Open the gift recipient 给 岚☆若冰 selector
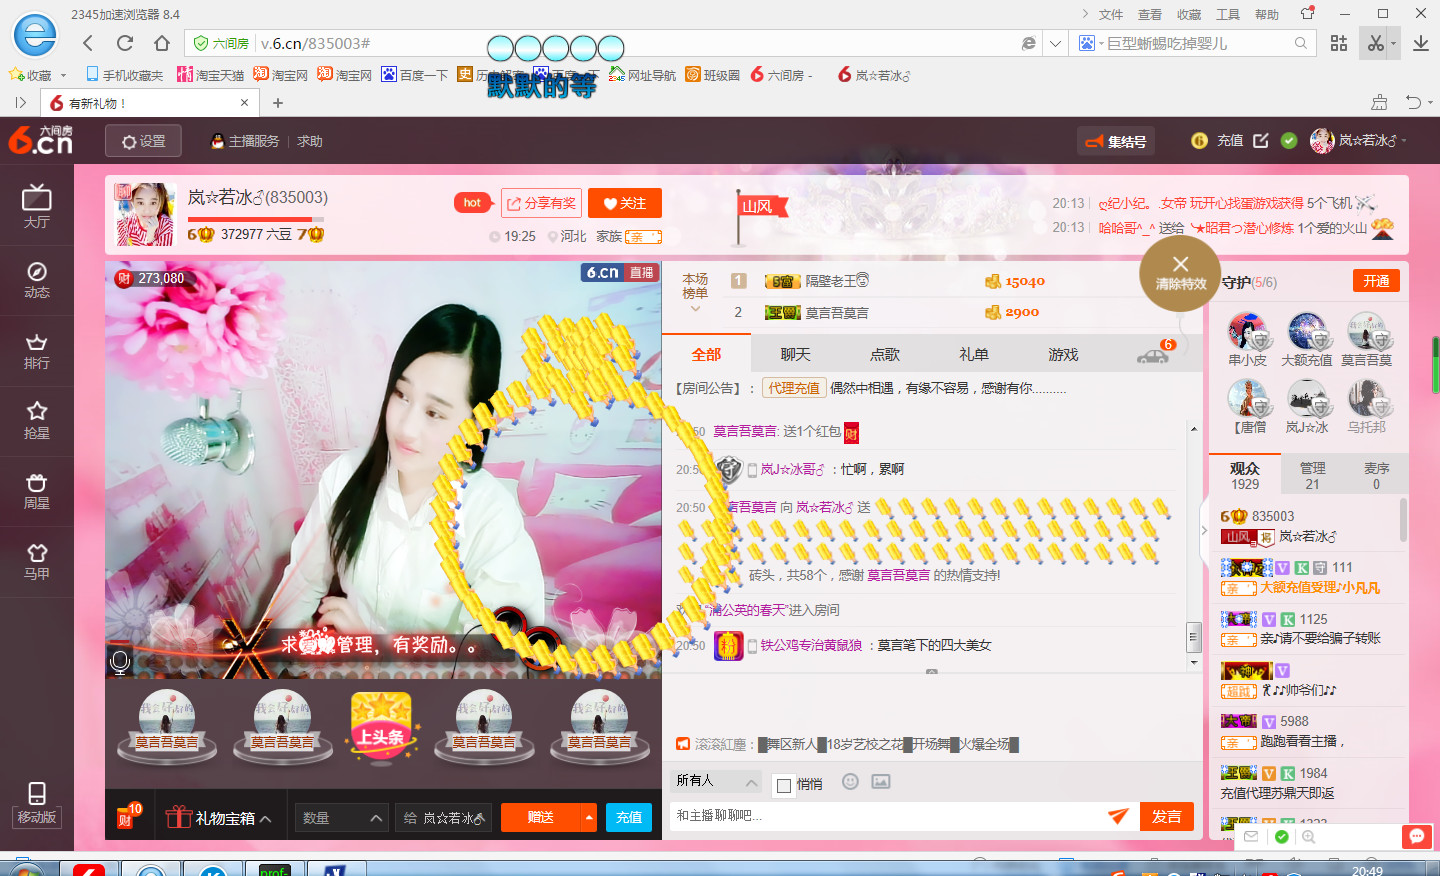The image size is (1440, 876). click(x=445, y=817)
